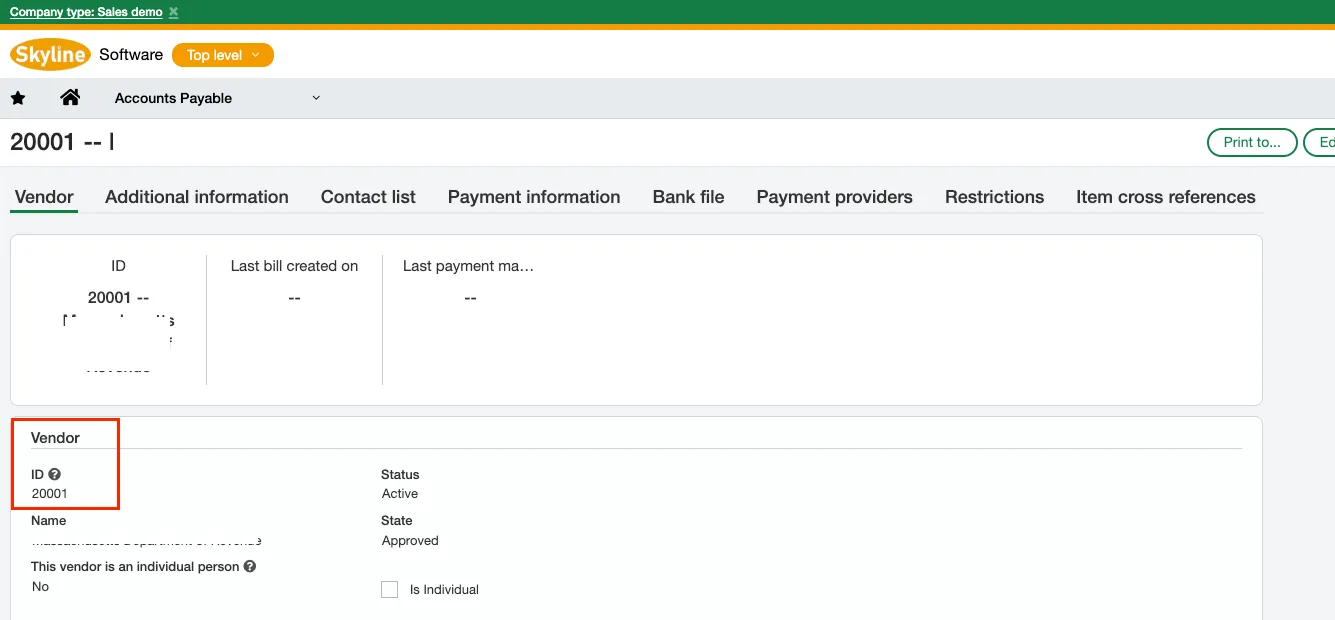Close the Company type Sales demo banner
Viewport: 1335px width, 620px height.
pyautogui.click(x=173, y=12)
